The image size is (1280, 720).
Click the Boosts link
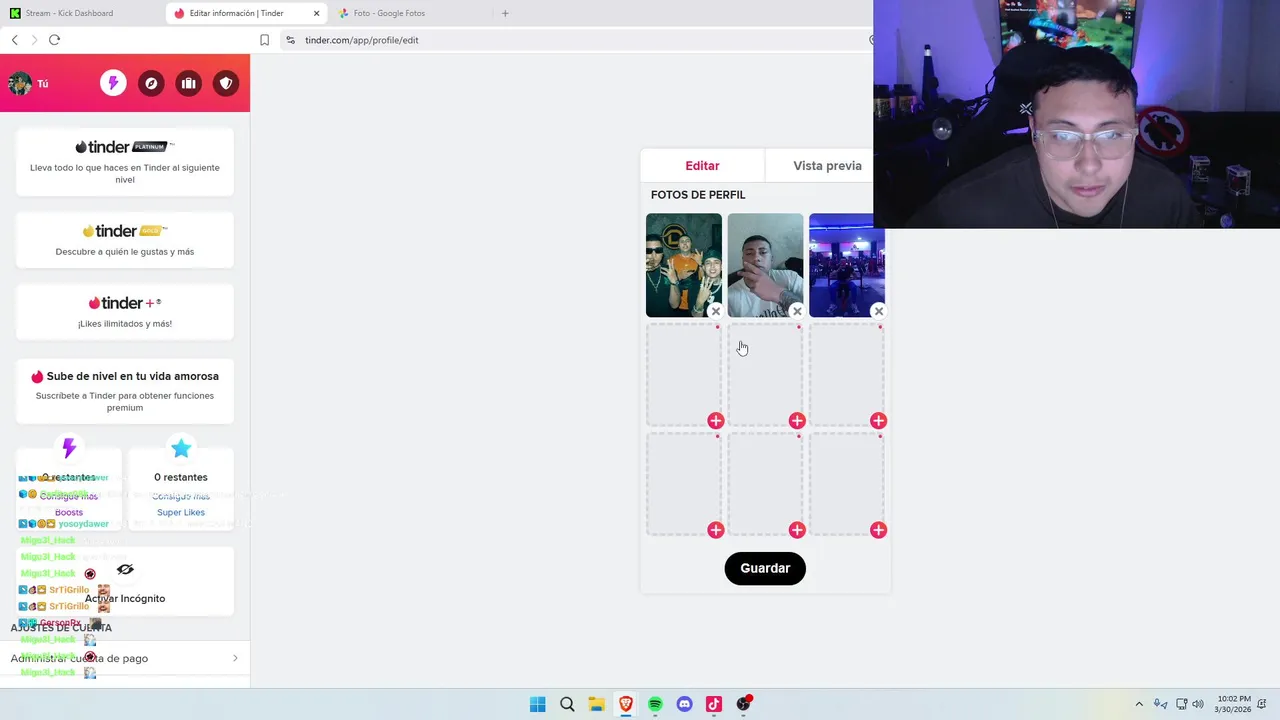pos(69,512)
